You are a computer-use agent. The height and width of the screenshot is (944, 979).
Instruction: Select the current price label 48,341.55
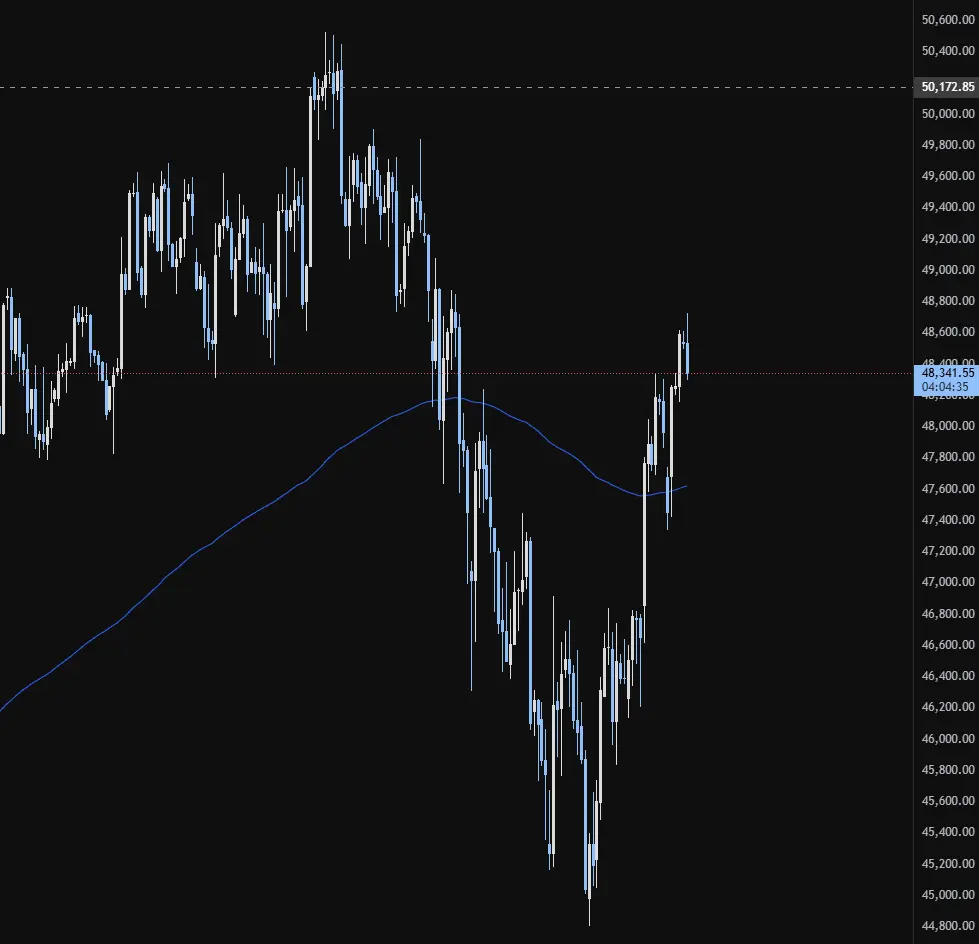coord(947,373)
